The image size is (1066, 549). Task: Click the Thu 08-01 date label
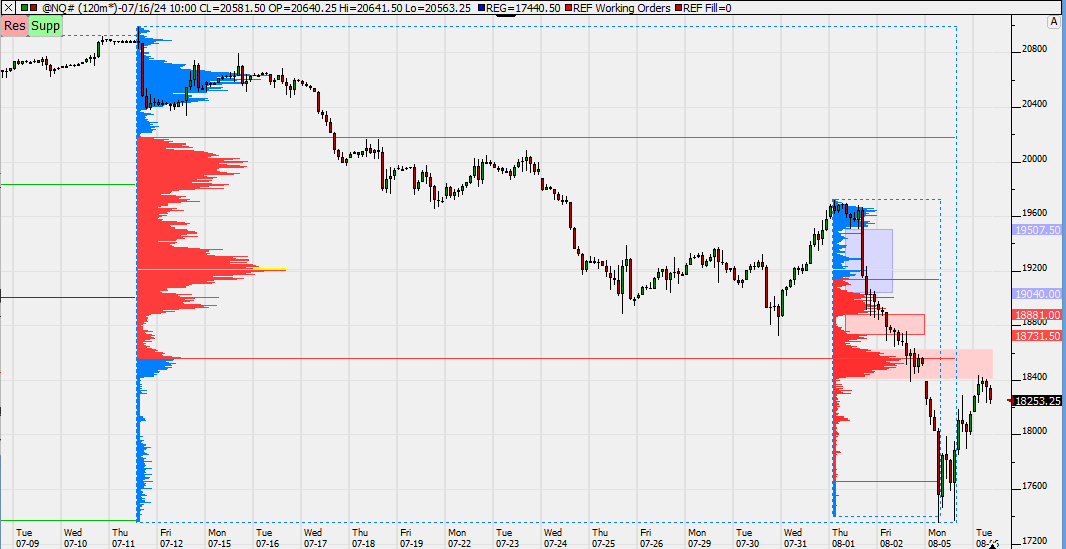pyautogui.click(x=842, y=537)
